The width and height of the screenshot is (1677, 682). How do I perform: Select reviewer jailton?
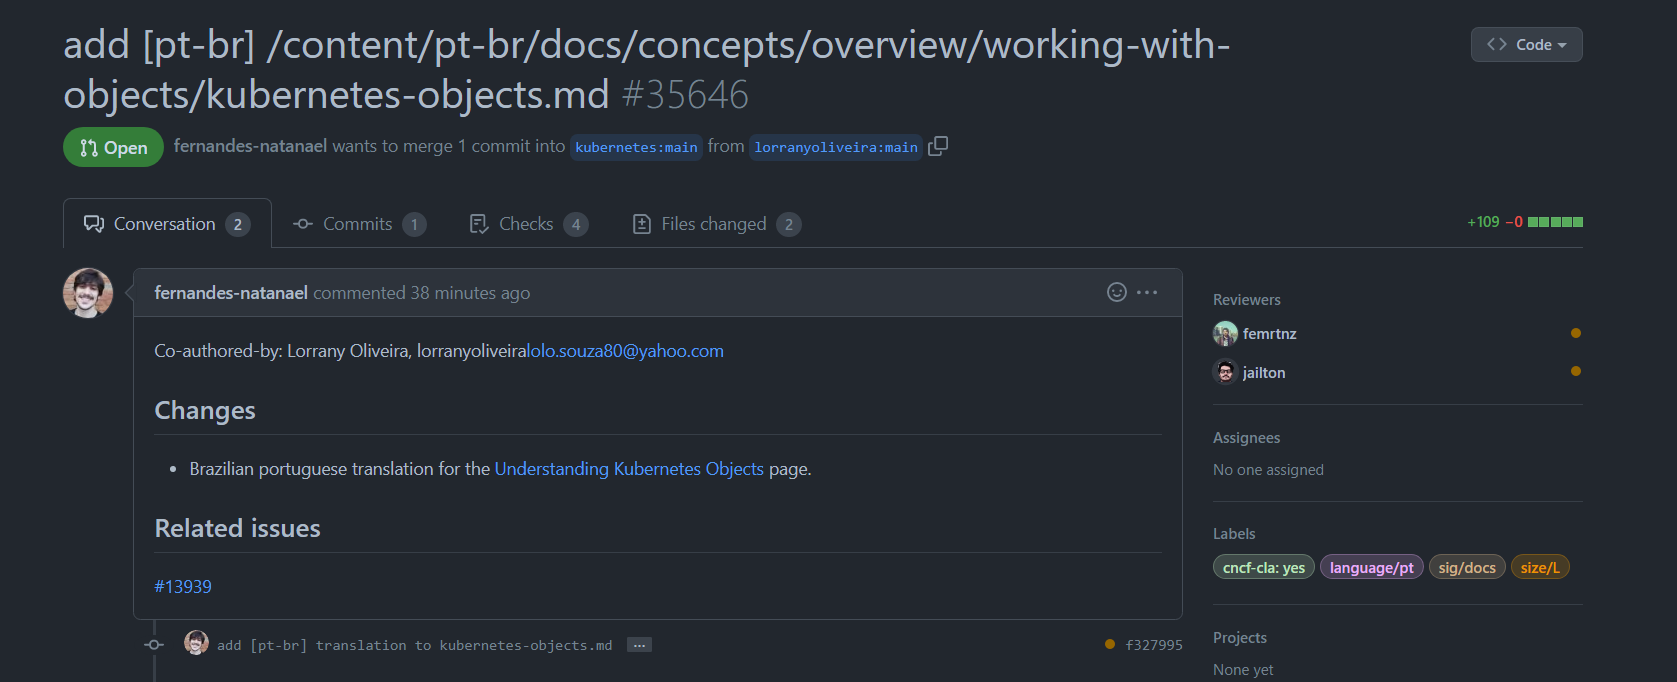coord(1264,373)
